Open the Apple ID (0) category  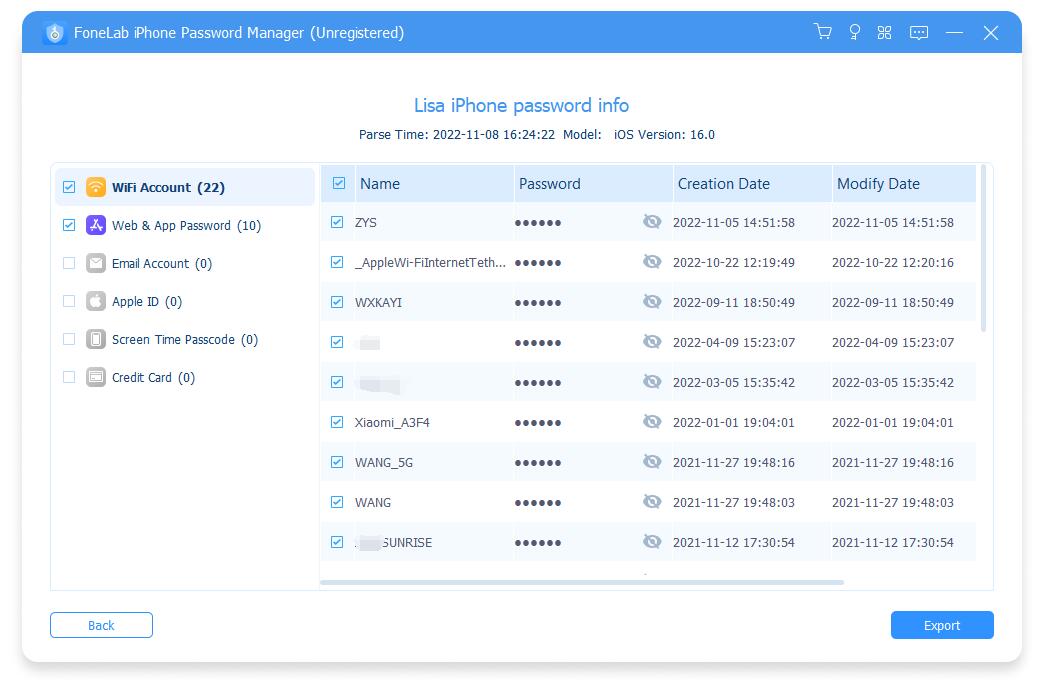pos(184,301)
